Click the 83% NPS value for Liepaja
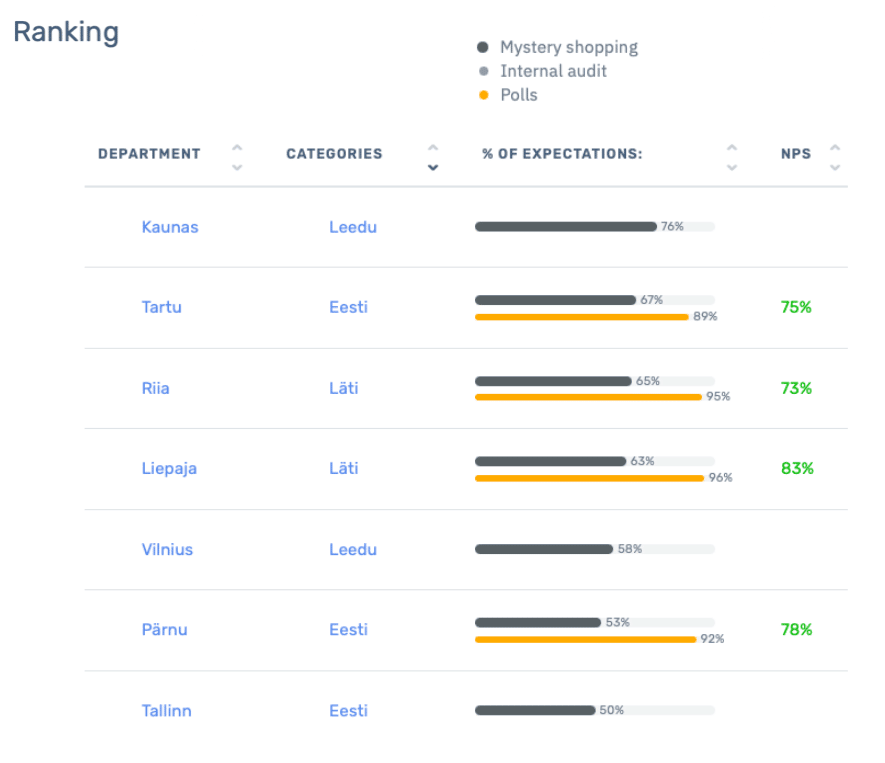This screenshot has width=885, height=763. click(796, 468)
